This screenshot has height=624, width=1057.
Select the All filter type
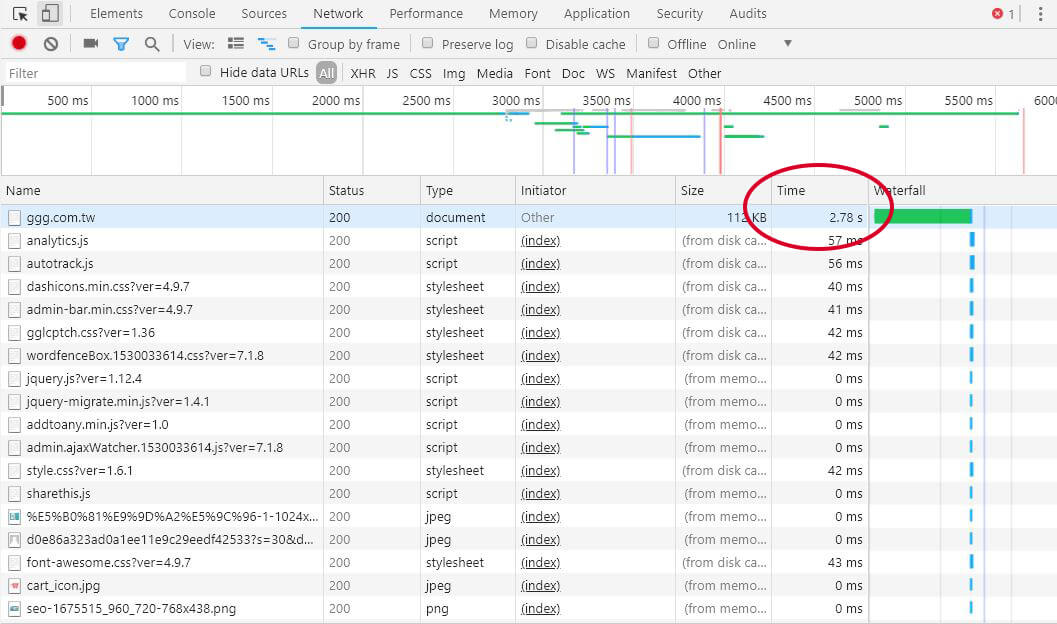click(x=326, y=73)
